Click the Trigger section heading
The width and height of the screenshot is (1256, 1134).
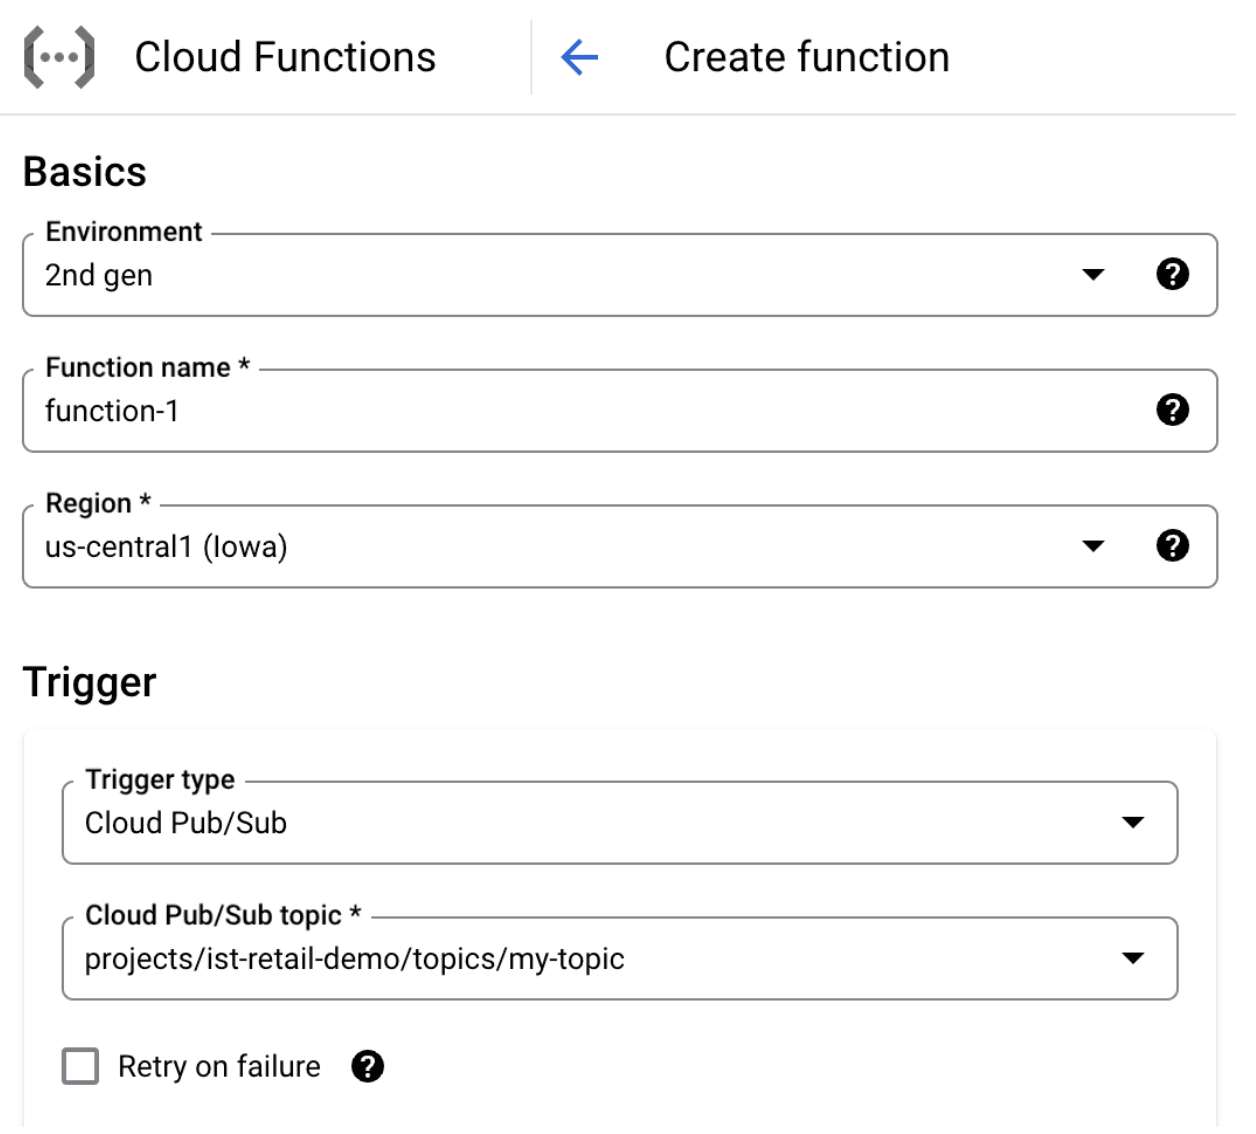pyautogui.click(x=90, y=682)
